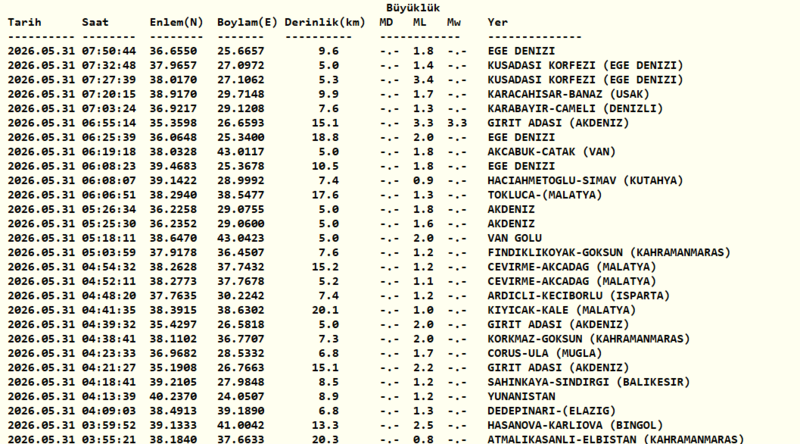Select 'TOKLUCA-(MALATYA)' location

[x=545, y=195]
